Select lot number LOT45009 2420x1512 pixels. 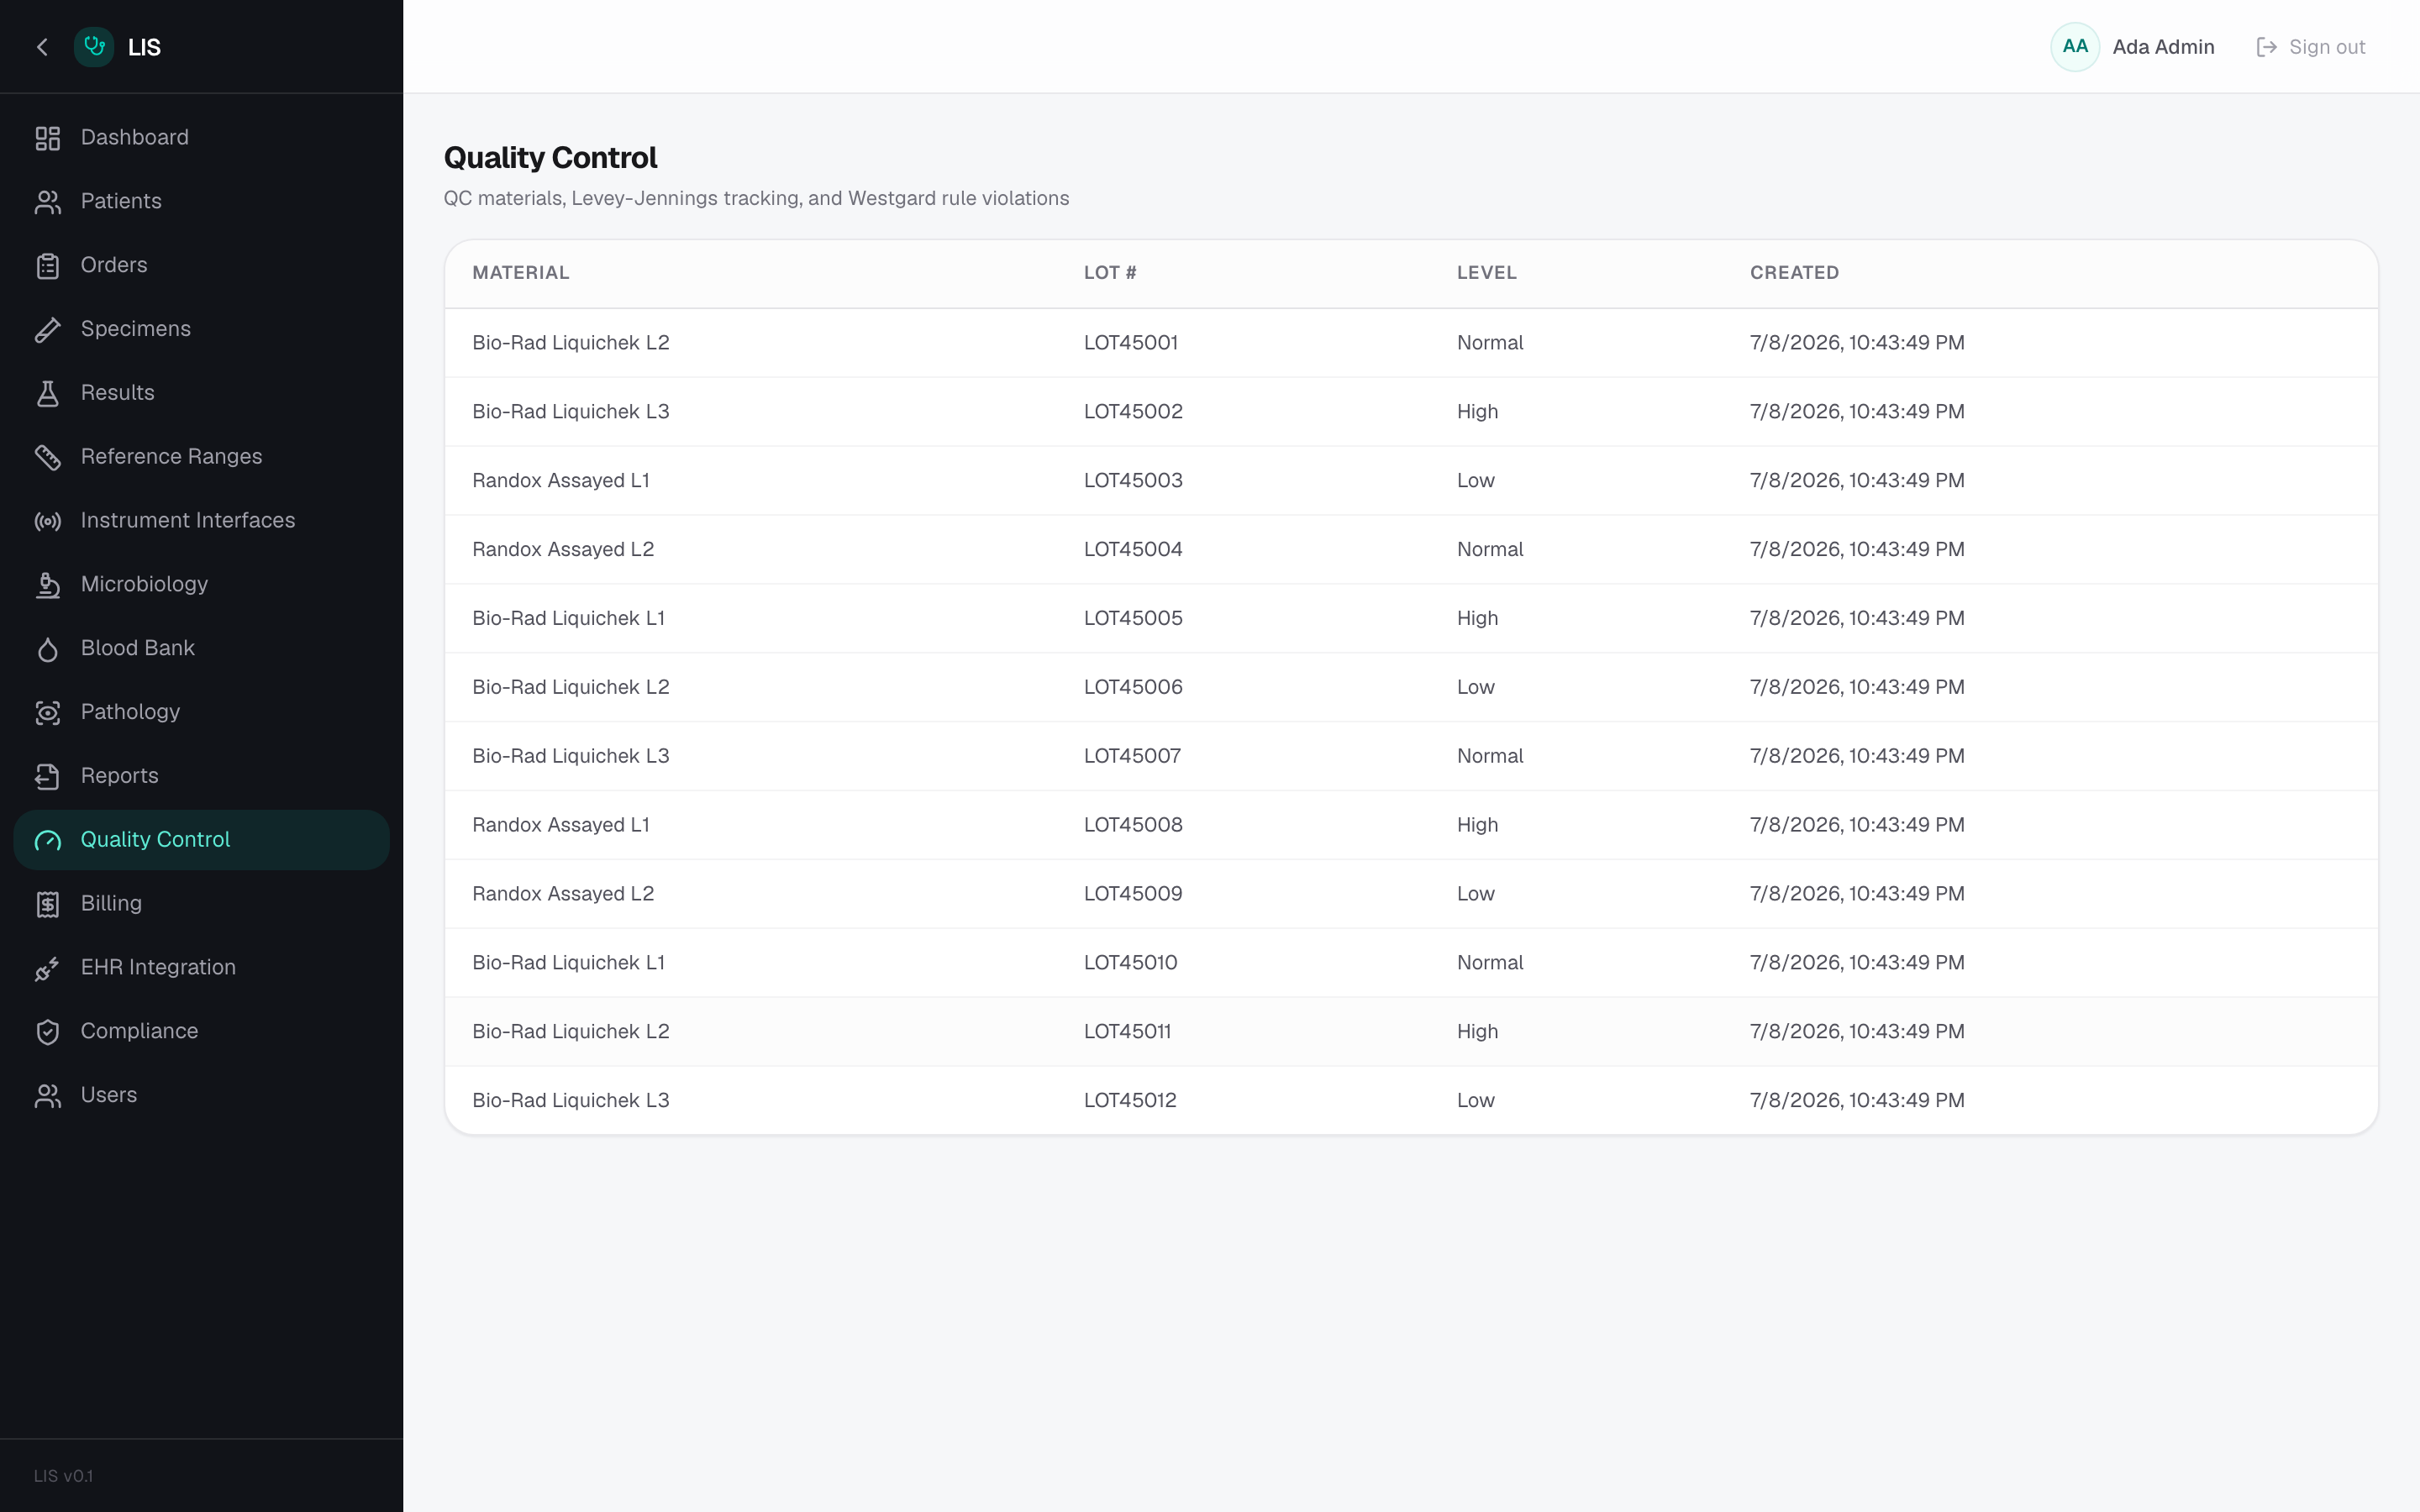click(1133, 894)
